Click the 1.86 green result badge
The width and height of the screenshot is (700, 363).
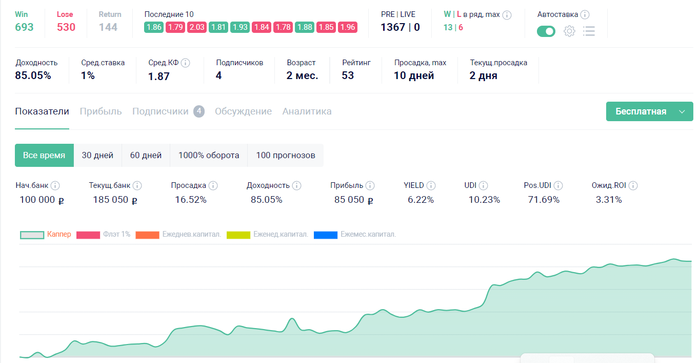pos(154,27)
